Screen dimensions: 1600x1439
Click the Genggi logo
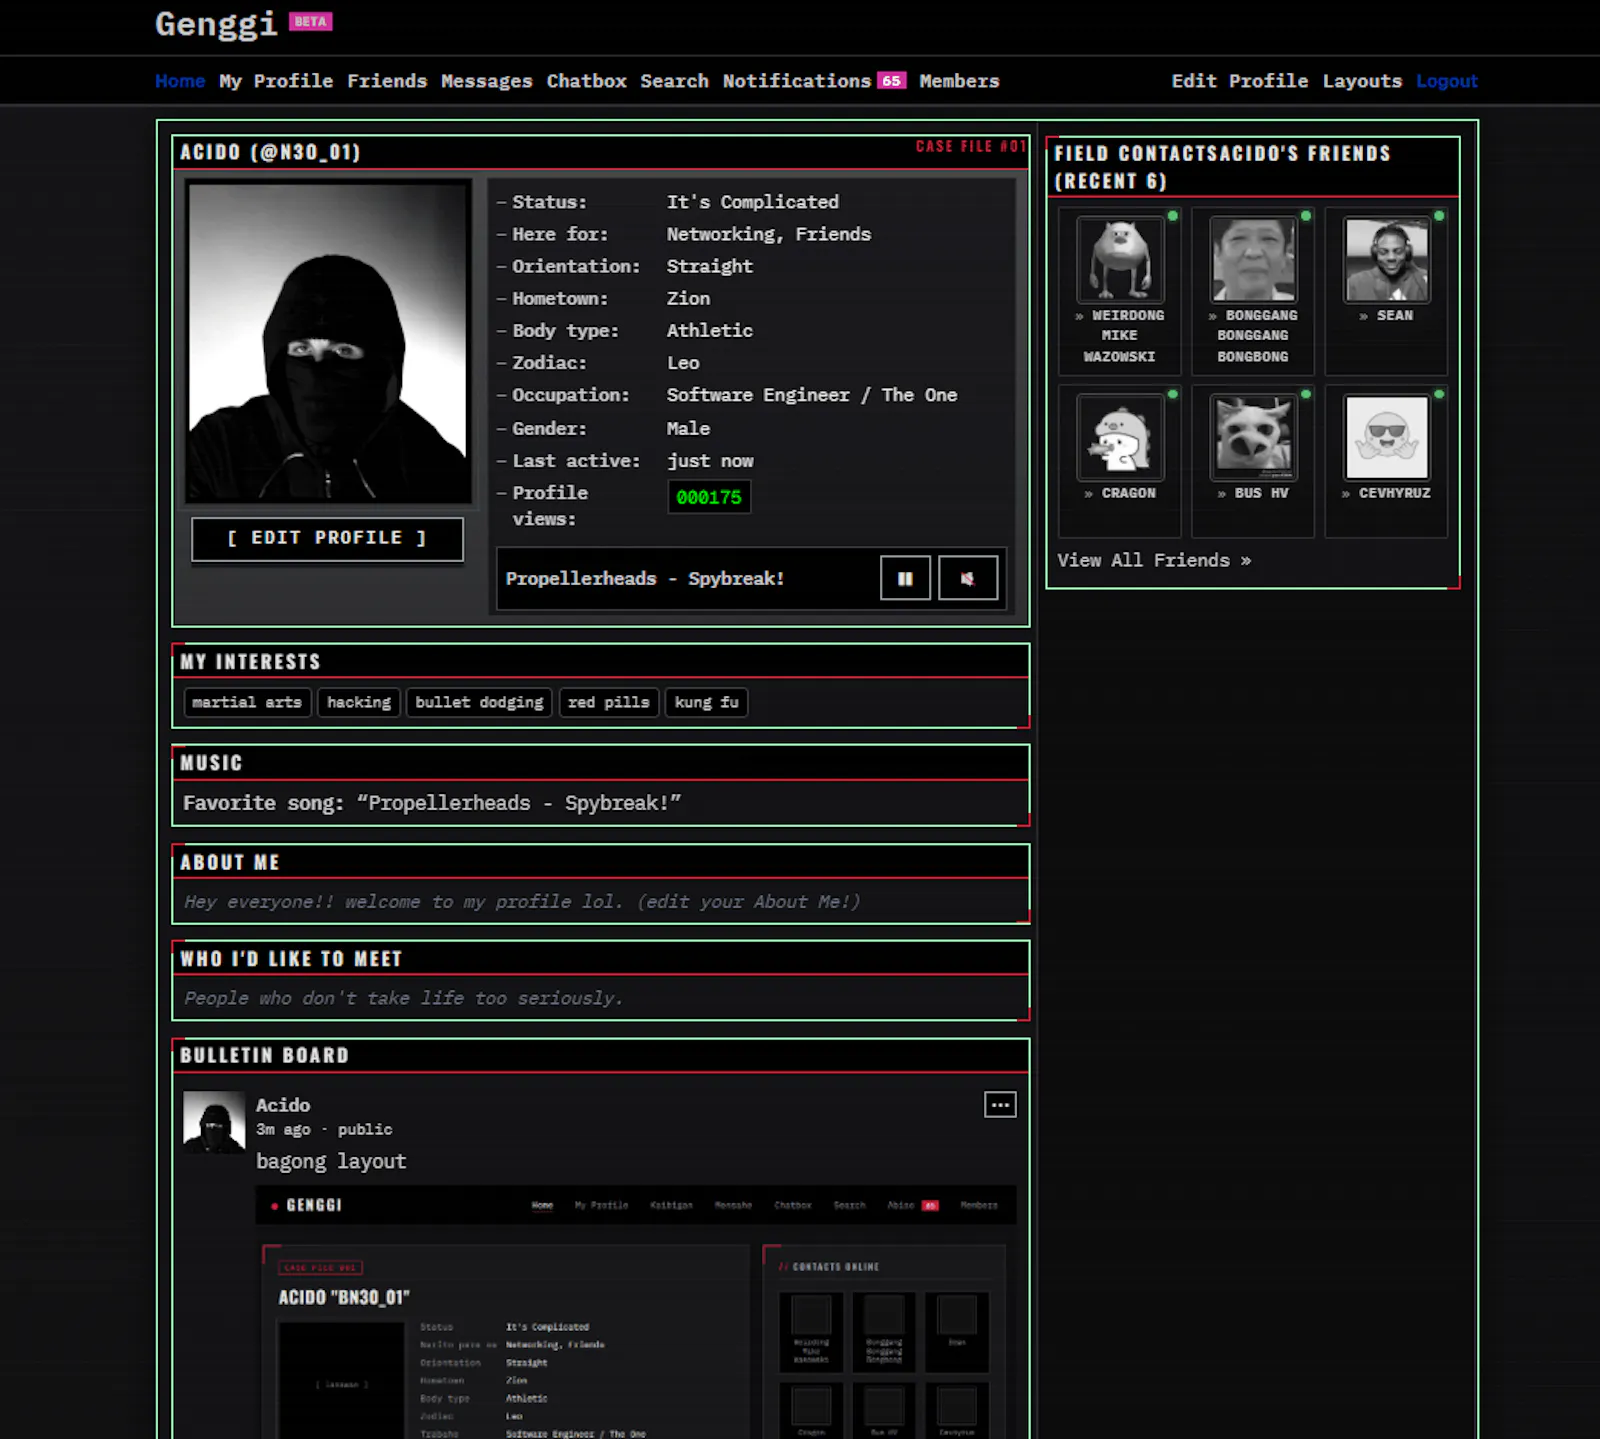click(x=216, y=23)
